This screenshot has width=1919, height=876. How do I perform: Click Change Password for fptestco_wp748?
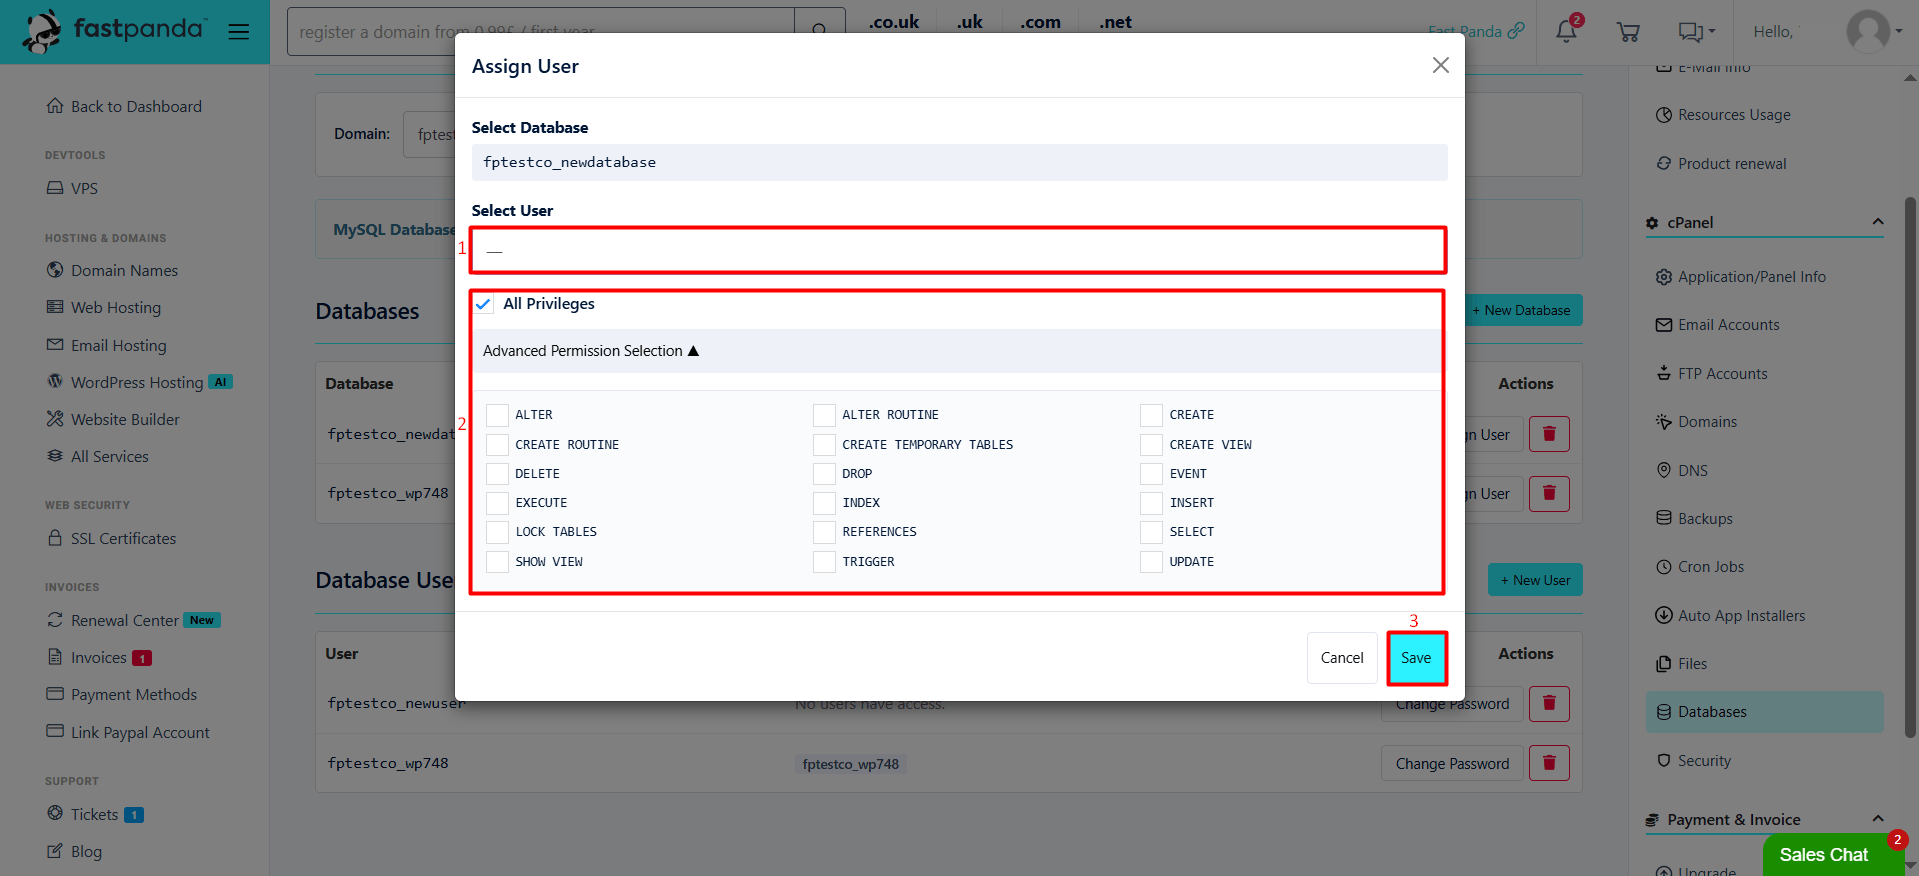[x=1452, y=763]
